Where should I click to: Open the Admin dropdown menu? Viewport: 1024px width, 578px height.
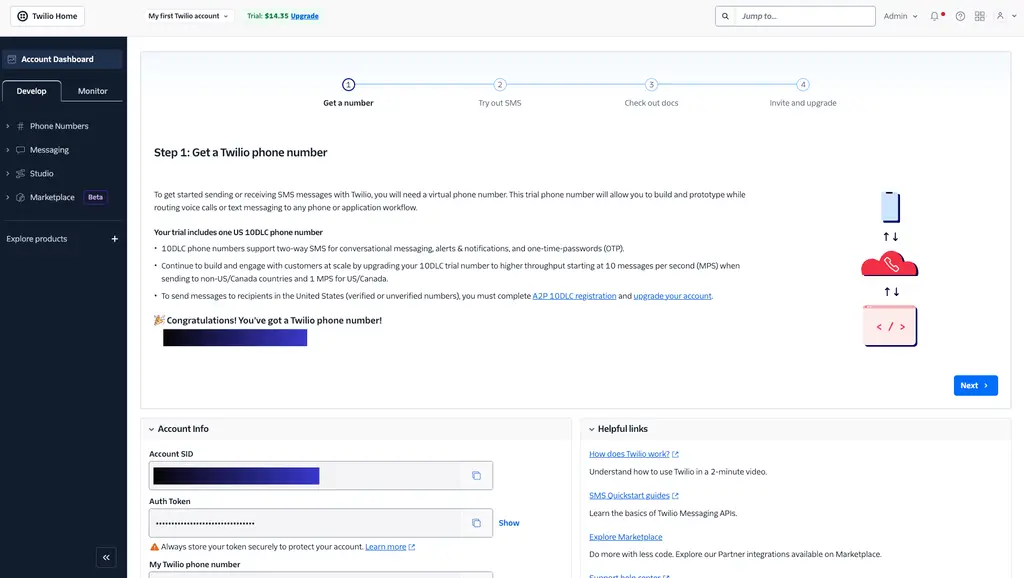click(x=901, y=16)
